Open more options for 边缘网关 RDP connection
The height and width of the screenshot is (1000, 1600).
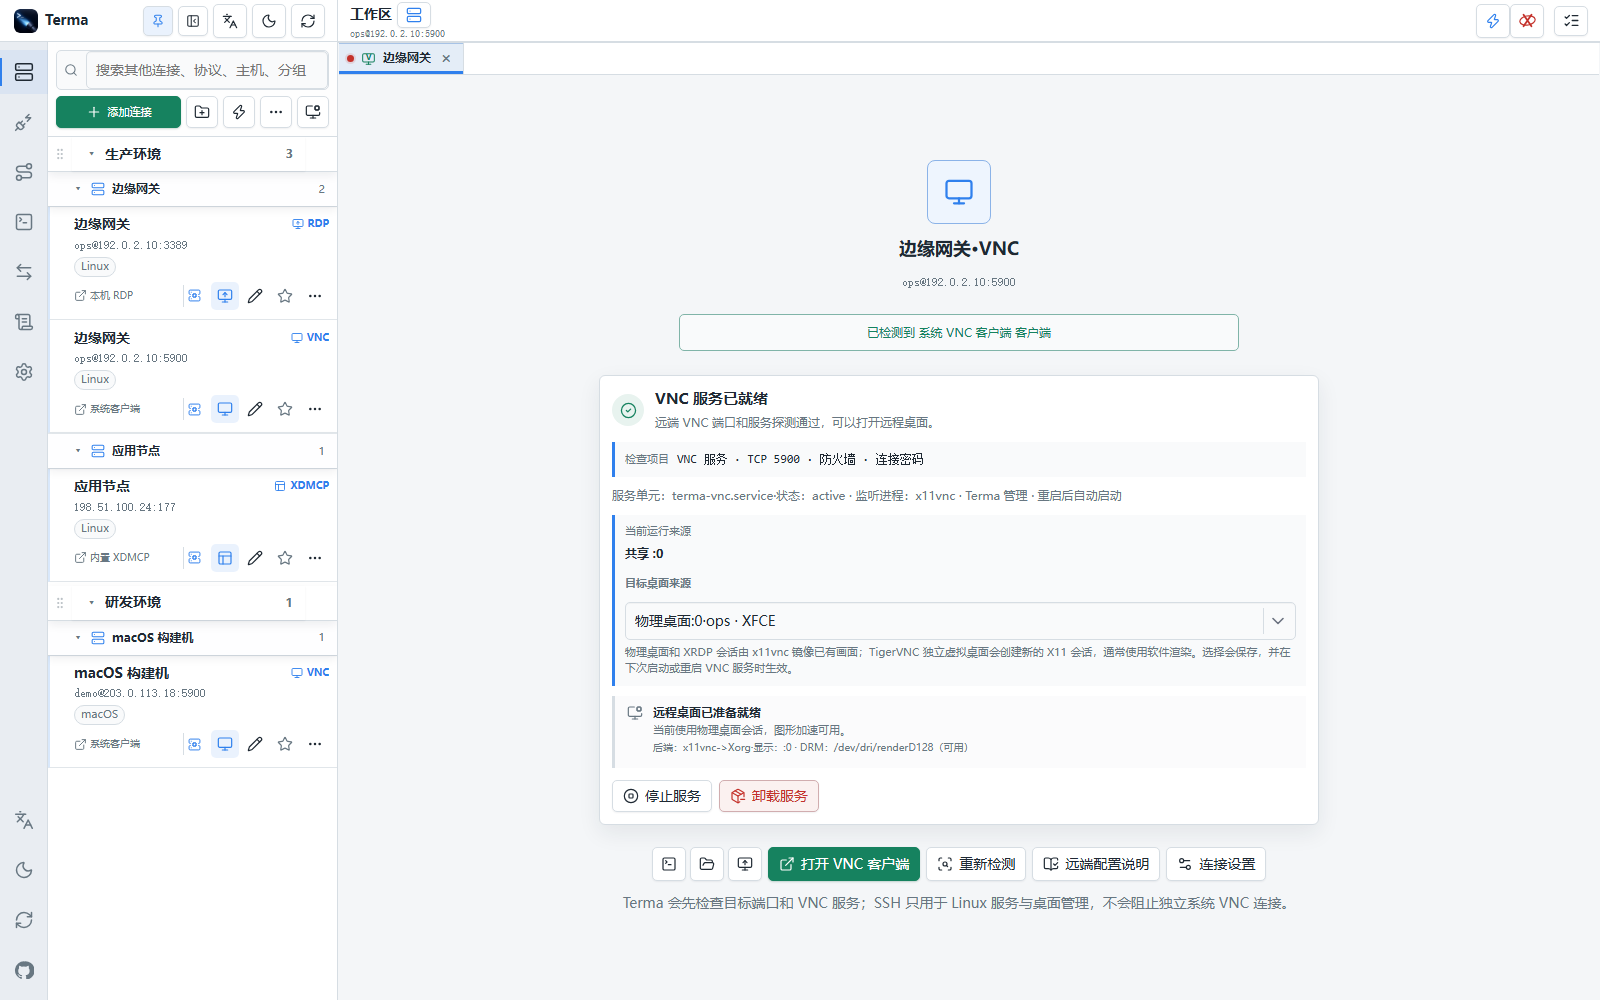315,296
